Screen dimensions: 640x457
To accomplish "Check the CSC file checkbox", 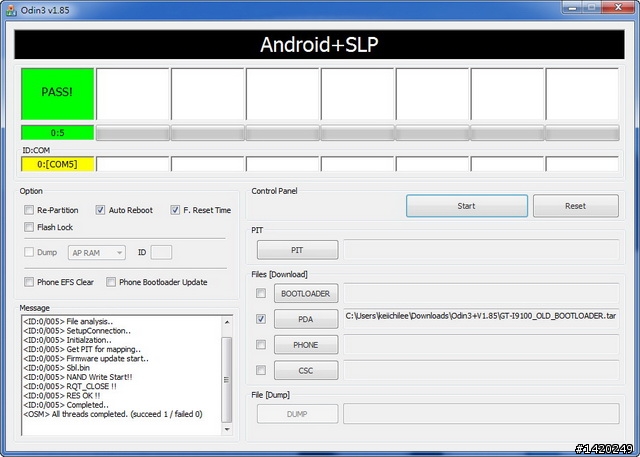I will [261, 370].
